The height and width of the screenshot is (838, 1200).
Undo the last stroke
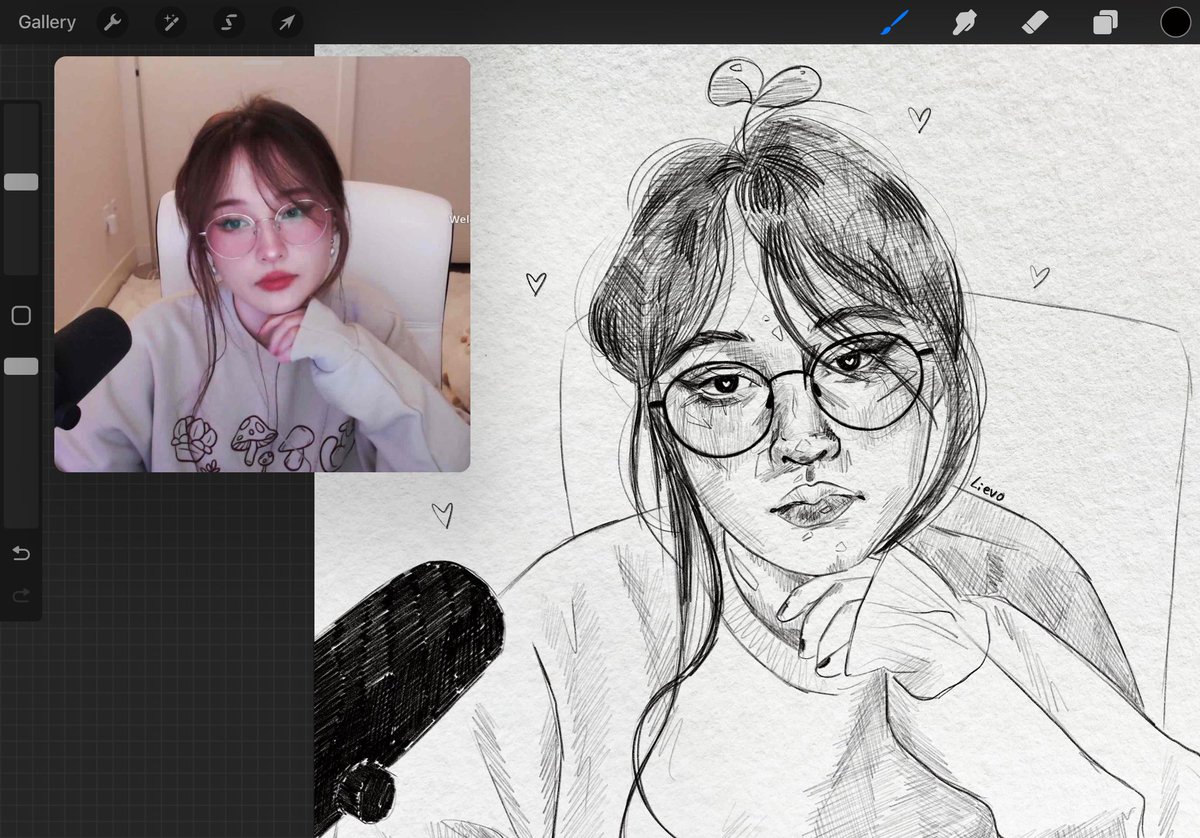[21, 554]
